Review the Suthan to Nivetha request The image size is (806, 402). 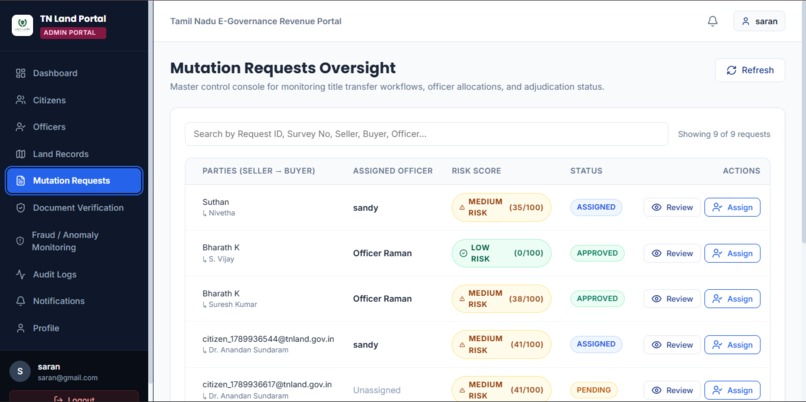point(672,207)
